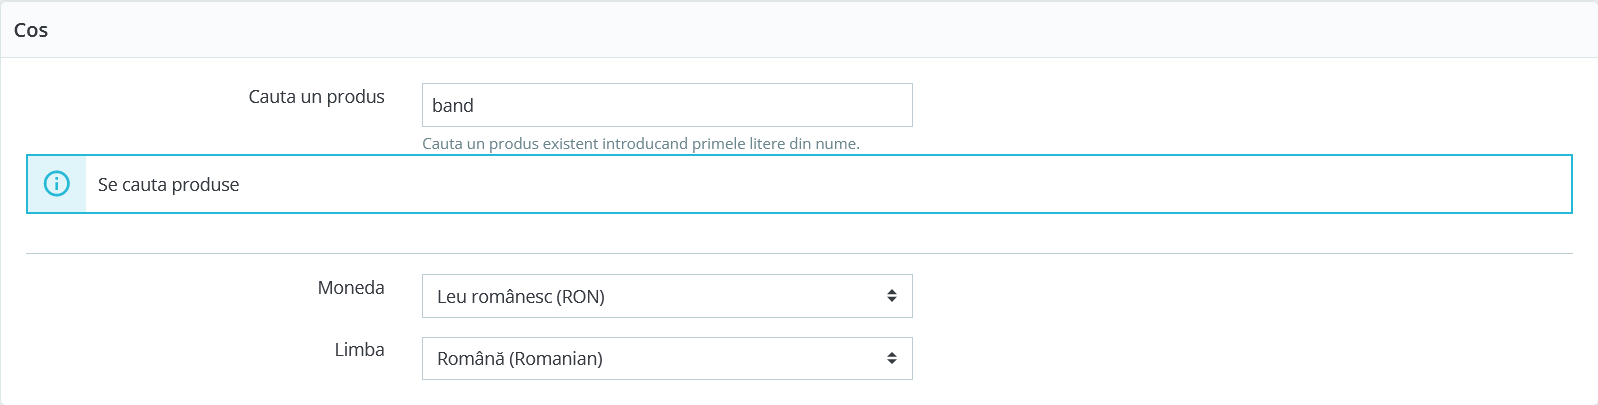Screen dimensions: 1598x405
Task: Click the up-down arrow icon on Moneda select
Action: click(891, 296)
